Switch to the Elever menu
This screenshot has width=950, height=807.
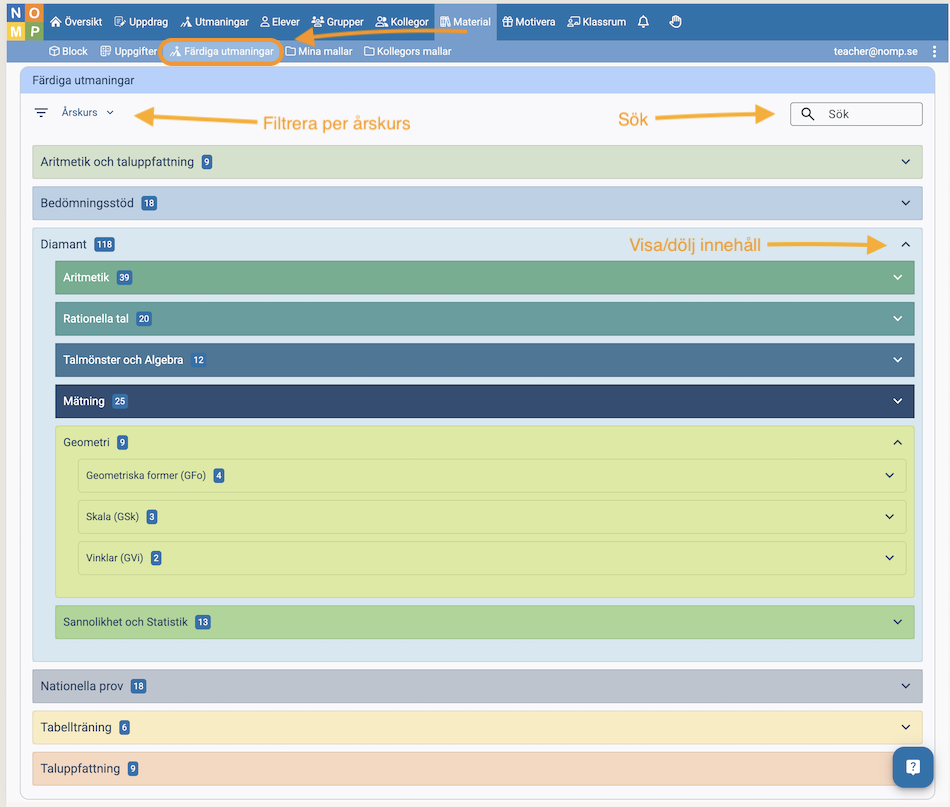point(279,22)
